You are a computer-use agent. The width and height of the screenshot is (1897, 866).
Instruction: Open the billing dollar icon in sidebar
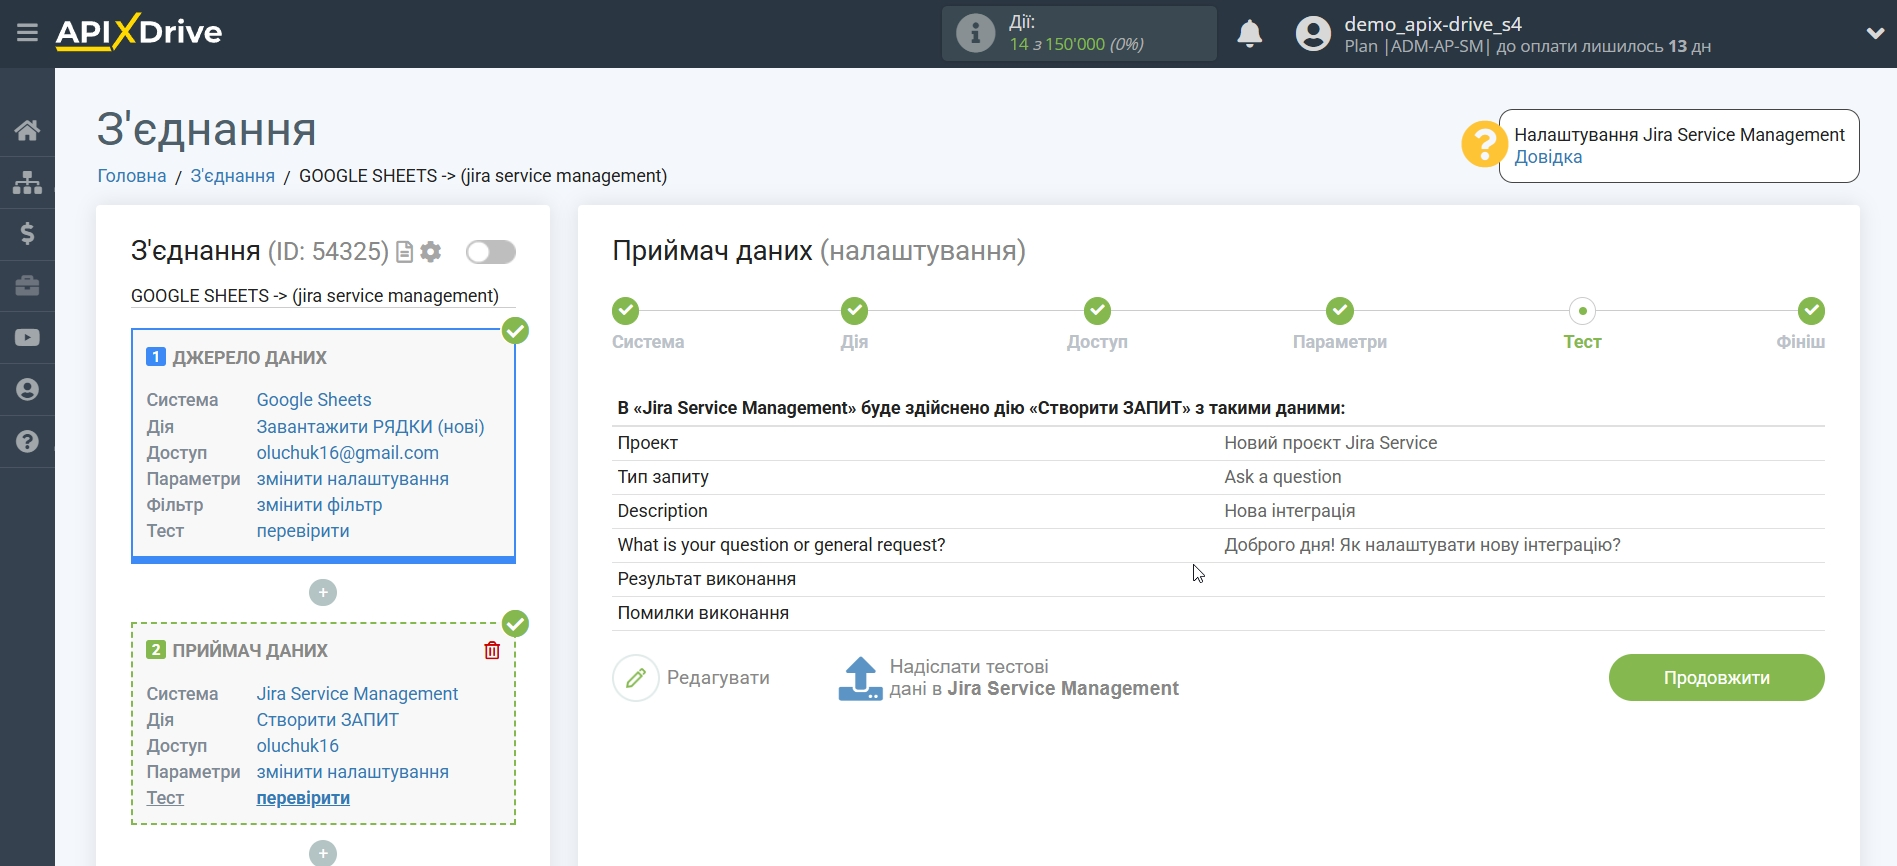pyautogui.click(x=27, y=234)
